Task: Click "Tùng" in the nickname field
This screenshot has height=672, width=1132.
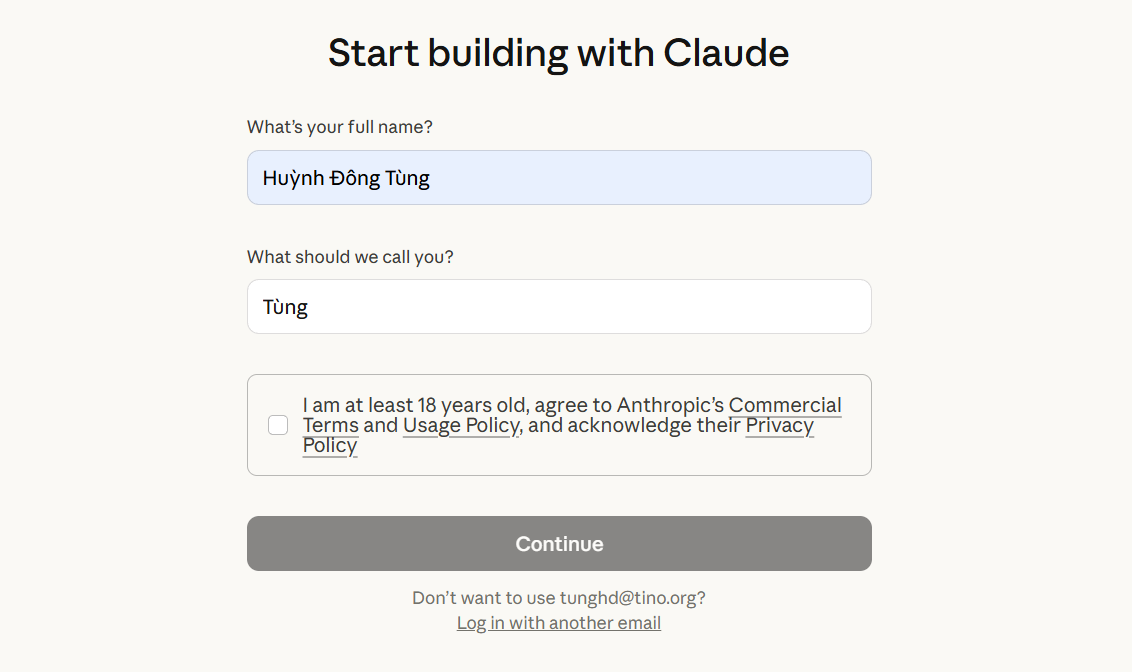Action: pos(286,307)
